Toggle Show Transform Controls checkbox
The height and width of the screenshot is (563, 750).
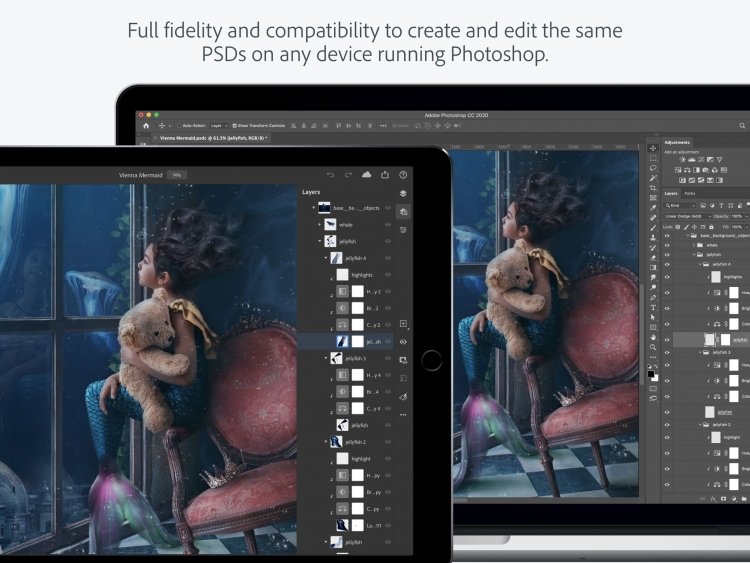(x=234, y=126)
